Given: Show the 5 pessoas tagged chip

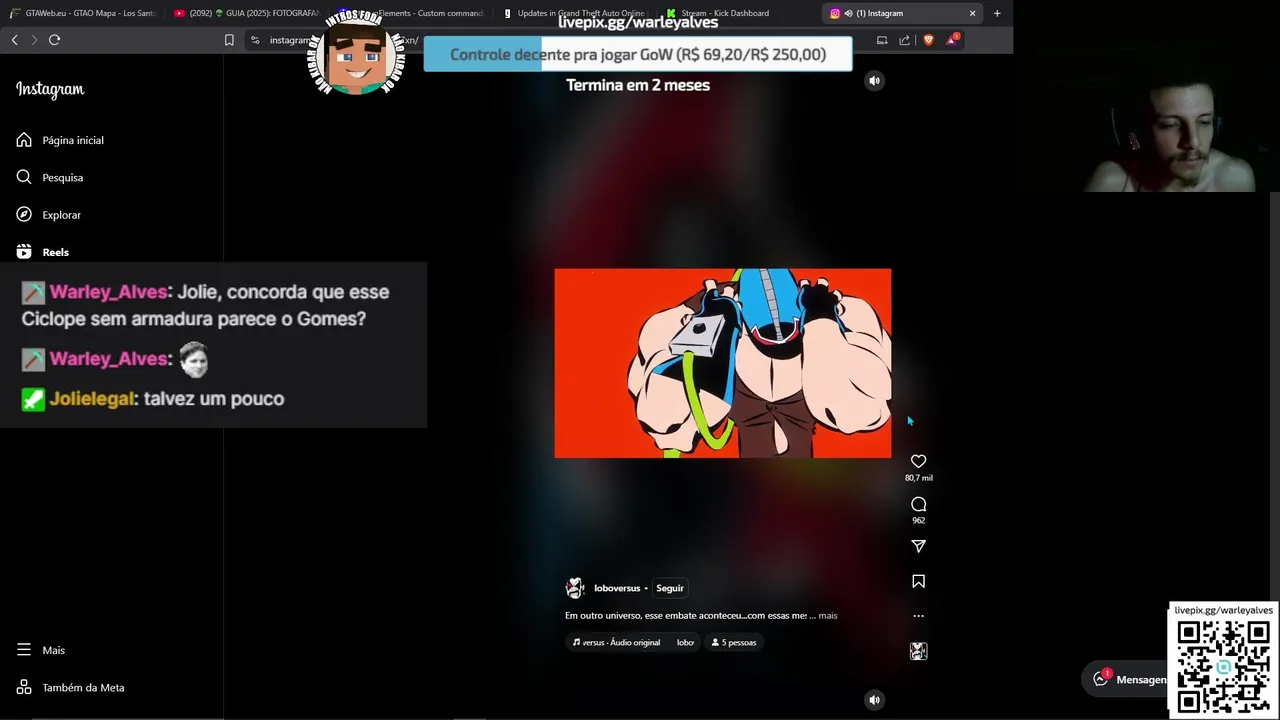Looking at the screenshot, I should tap(733, 642).
